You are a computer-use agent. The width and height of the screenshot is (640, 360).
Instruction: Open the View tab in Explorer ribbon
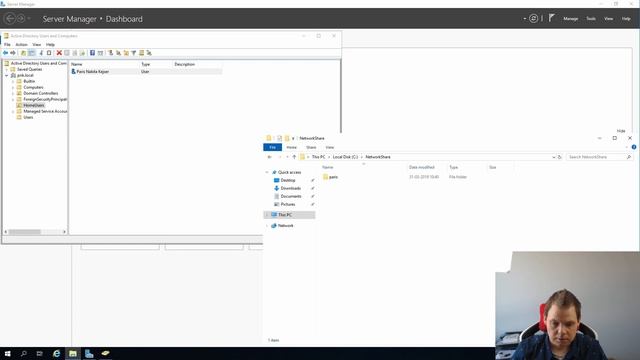tap(330, 147)
